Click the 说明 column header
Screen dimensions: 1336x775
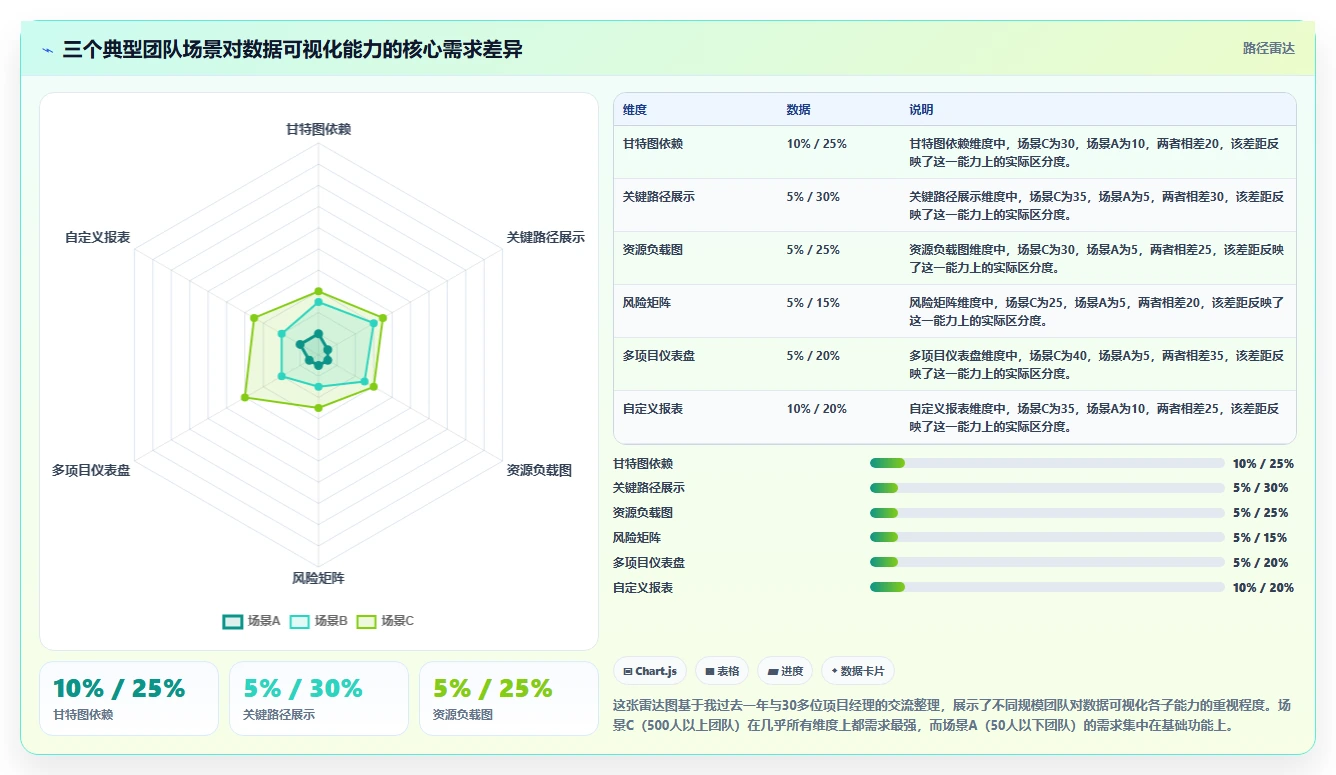click(x=921, y=110)
